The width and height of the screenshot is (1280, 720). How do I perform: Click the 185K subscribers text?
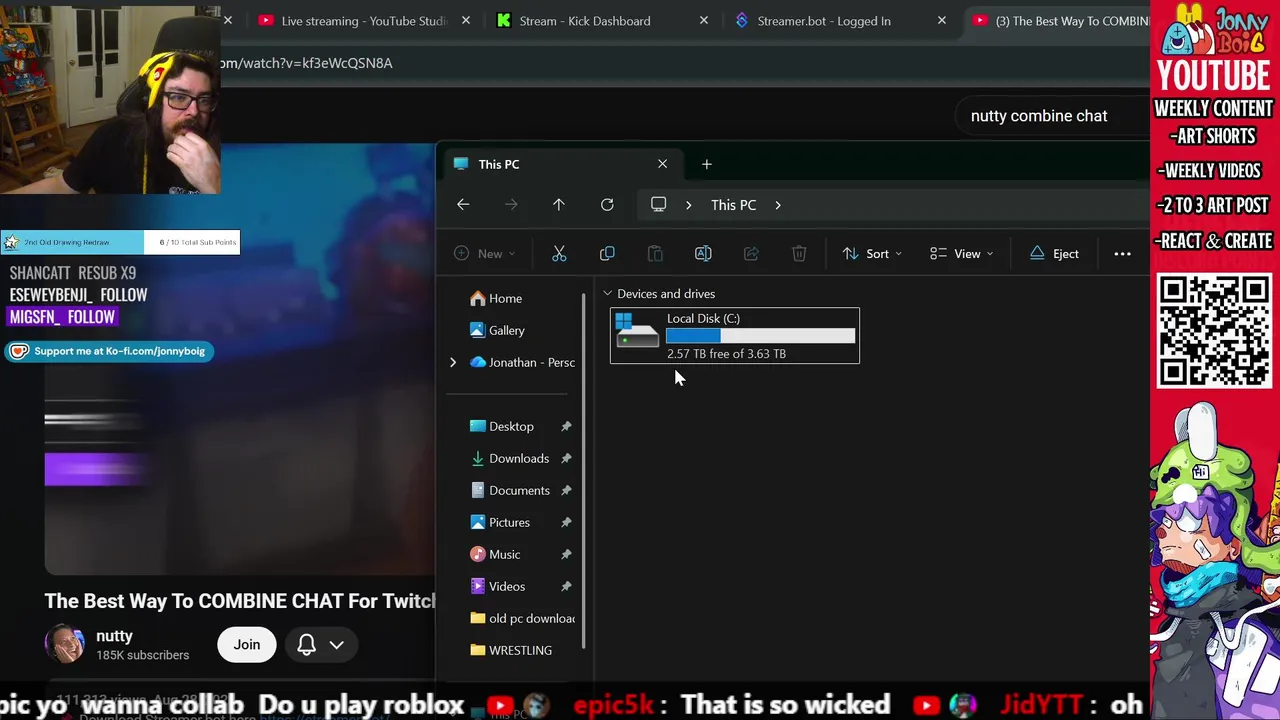click(142, 655)
